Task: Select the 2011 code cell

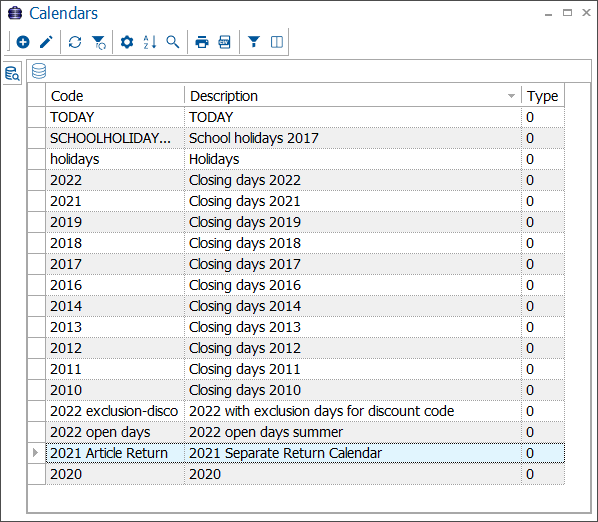Action: (115, 369)
